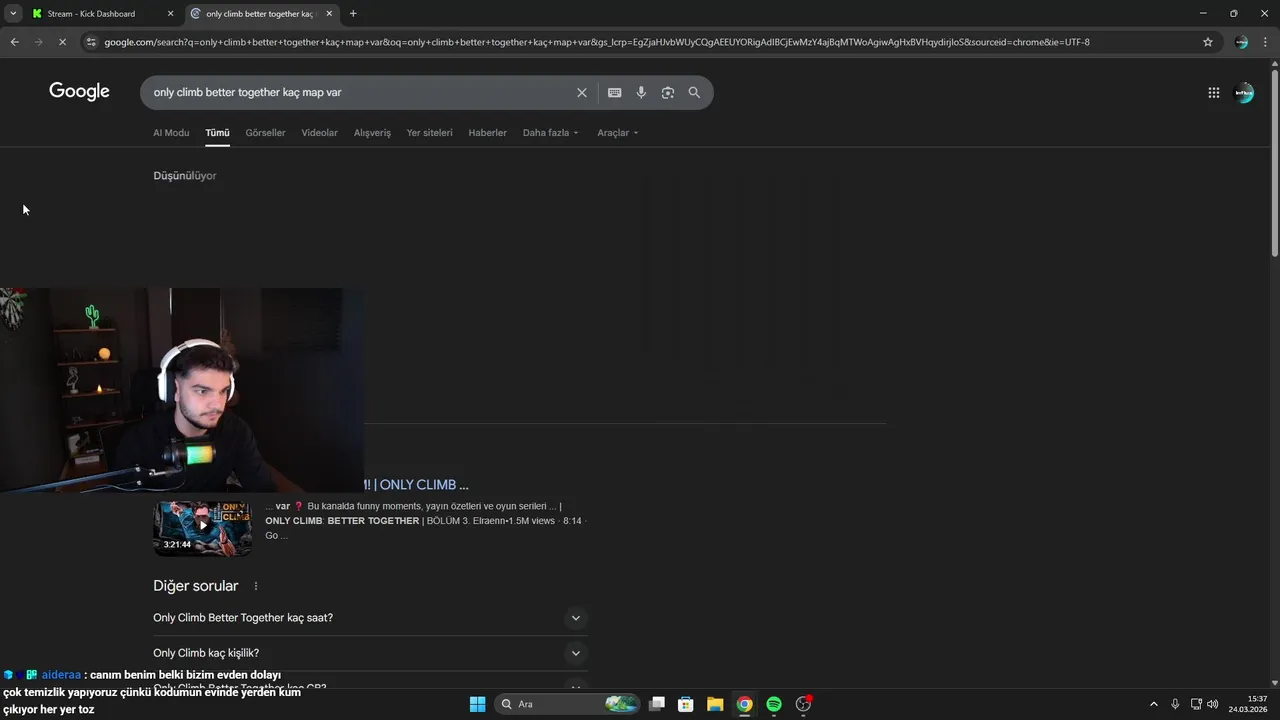Expand the Daha fazla dropdown
The image size is (1280, 720).
[x=550, y=133]
